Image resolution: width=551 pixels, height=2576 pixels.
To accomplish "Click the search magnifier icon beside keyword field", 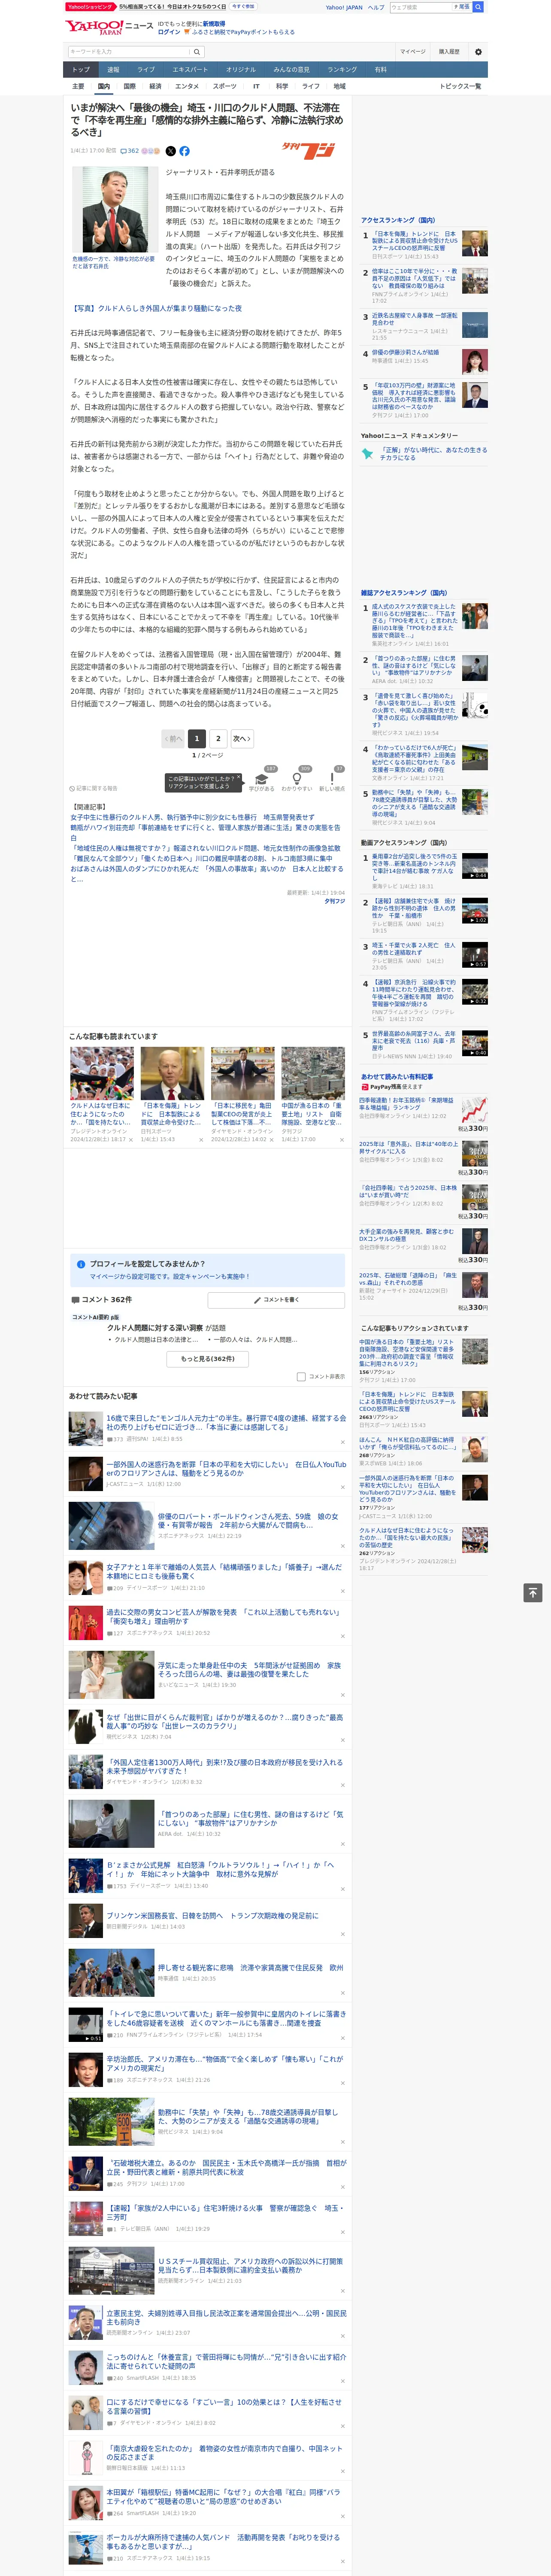I will [197, 52].
